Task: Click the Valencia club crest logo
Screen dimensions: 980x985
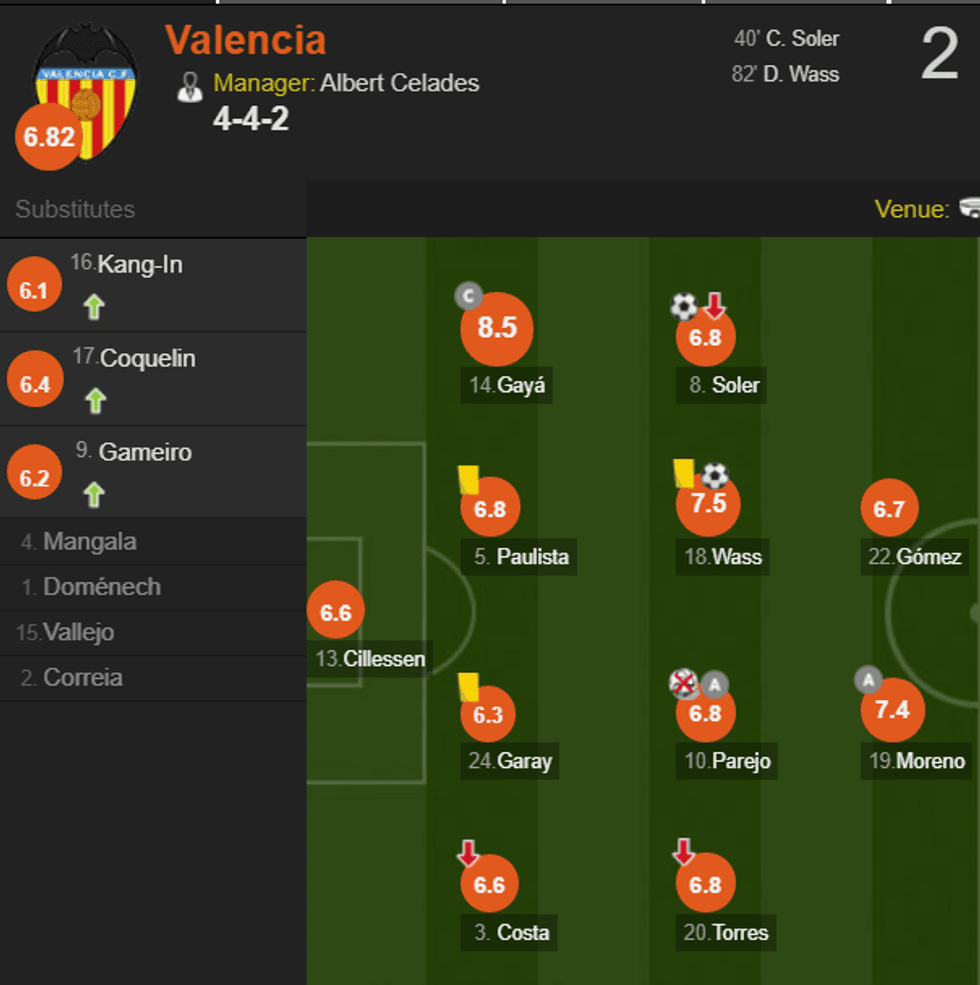Action: pyautogui.click(x=85, y=90)
